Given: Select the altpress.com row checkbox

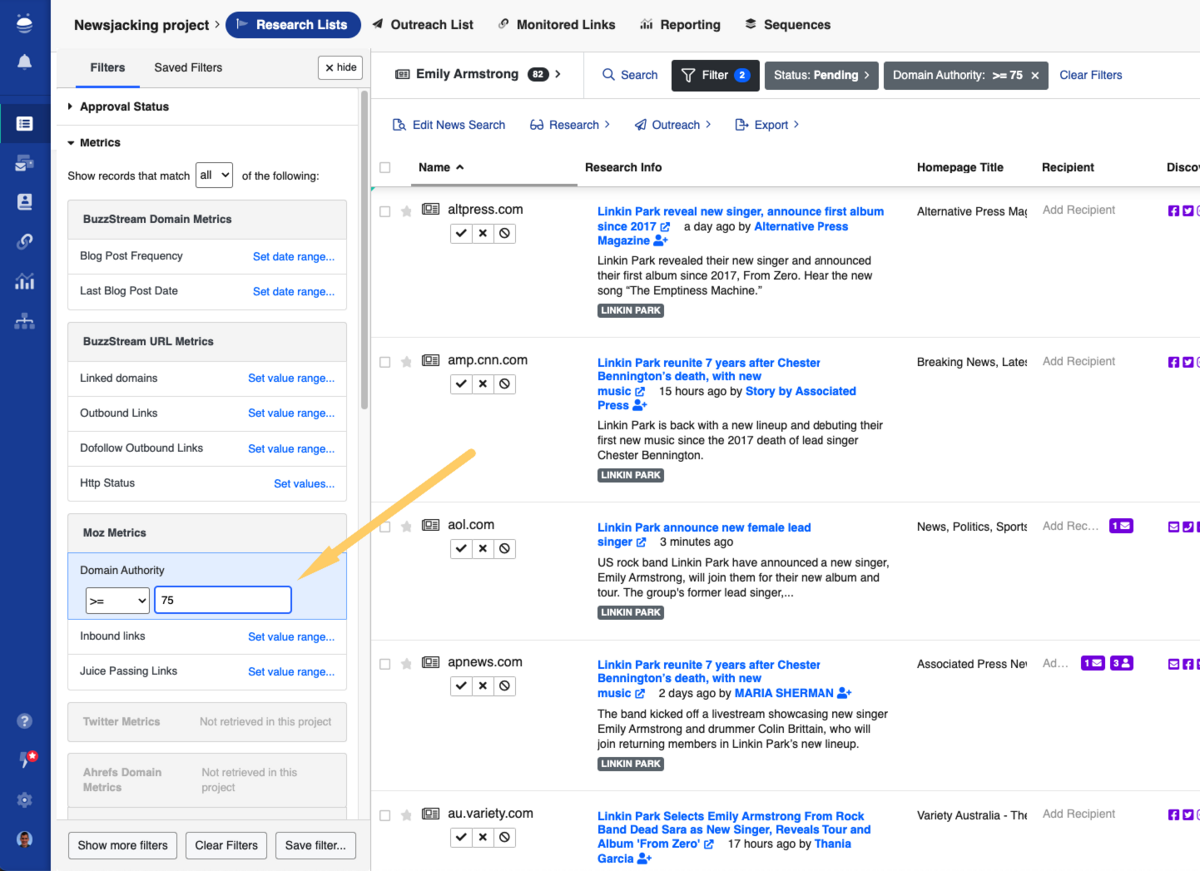Looking at the screenshot, I should coord(385,211).
